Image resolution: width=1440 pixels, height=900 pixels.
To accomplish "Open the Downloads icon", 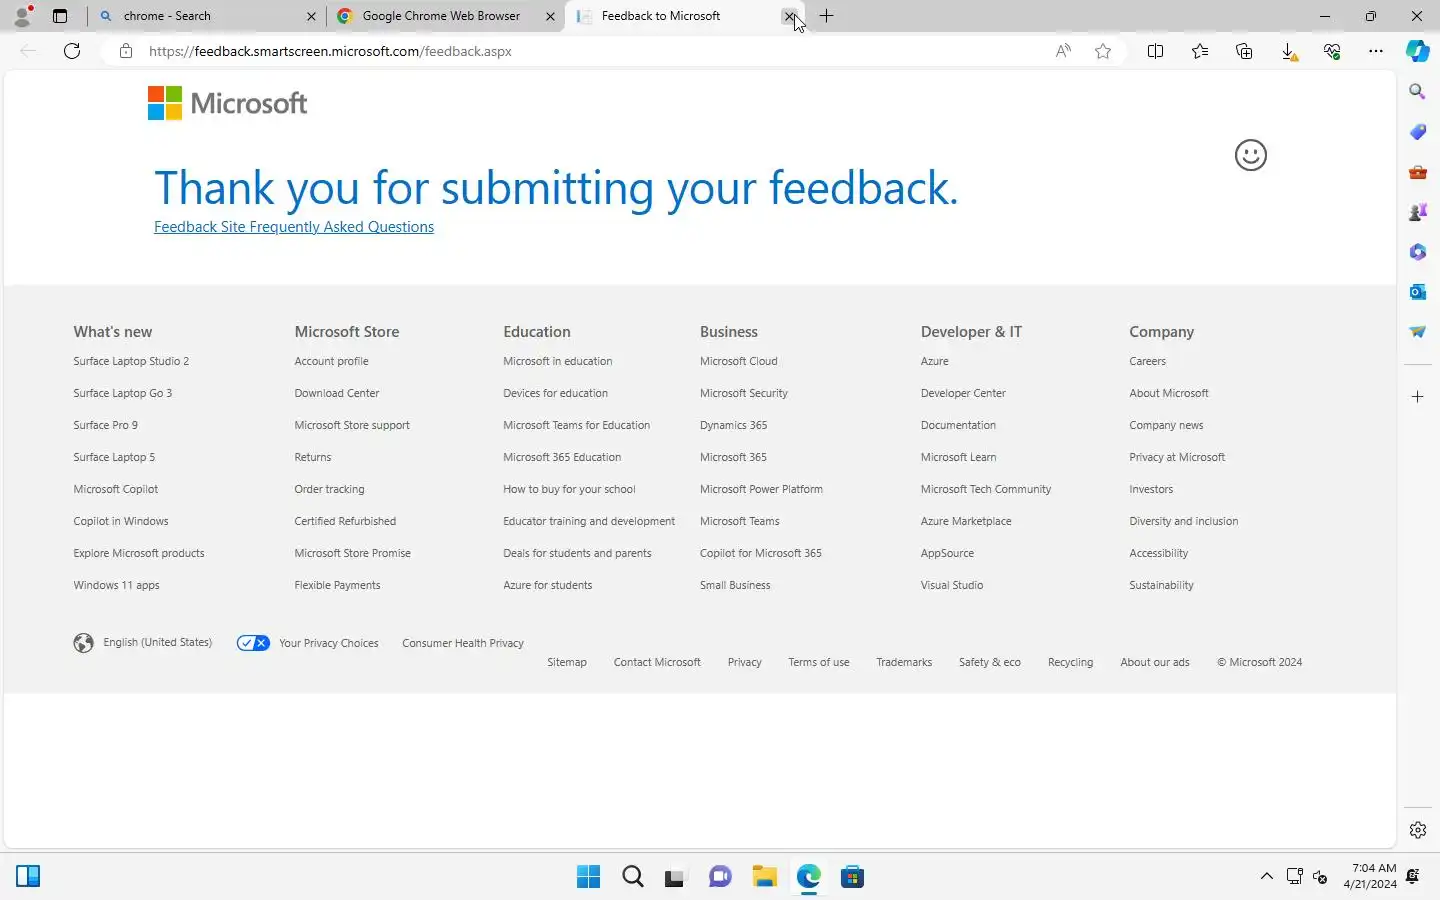I will pyautogui.click(x=1289, y=51).
